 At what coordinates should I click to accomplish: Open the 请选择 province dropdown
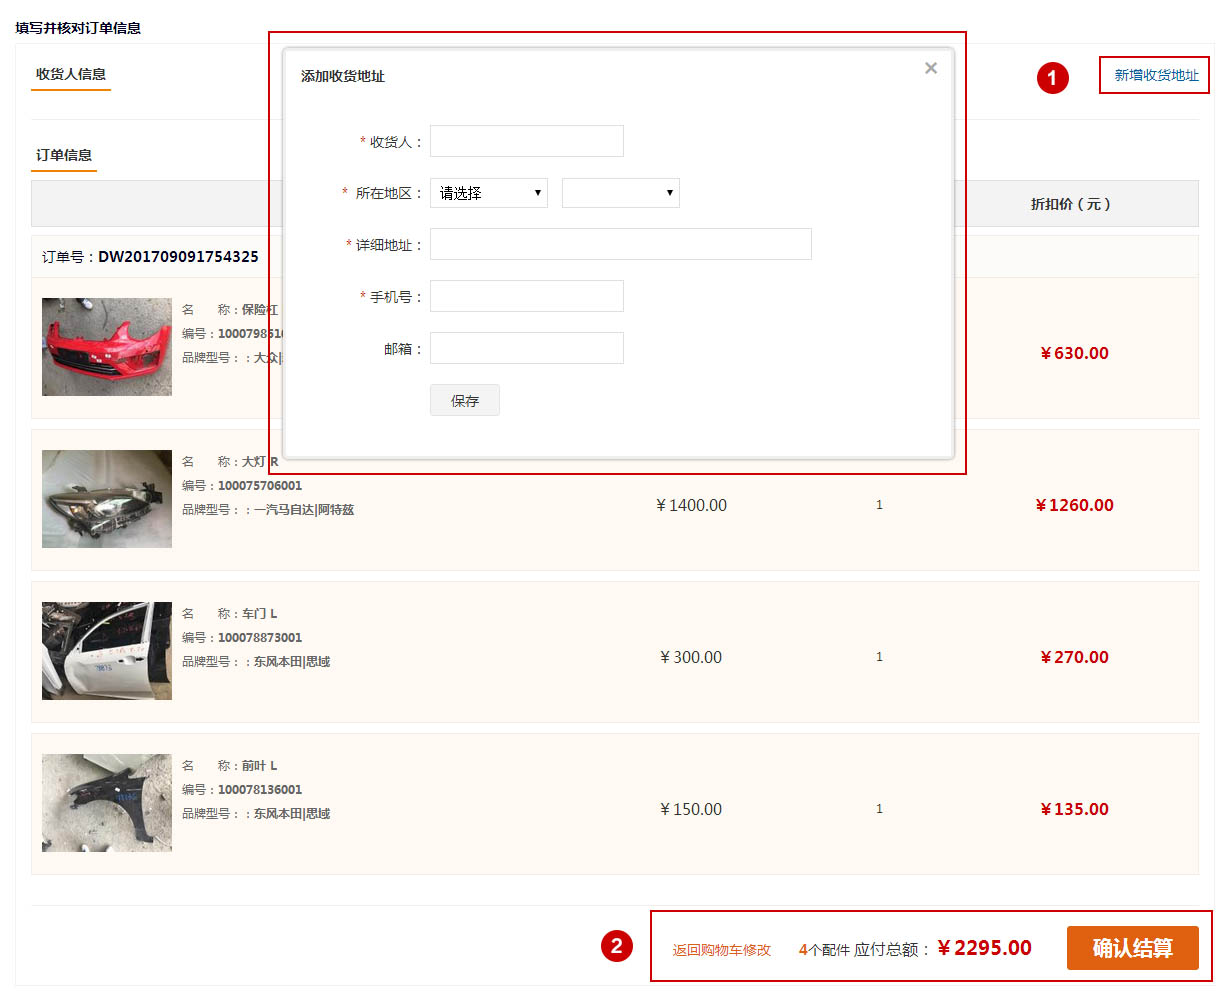point(488,193)
